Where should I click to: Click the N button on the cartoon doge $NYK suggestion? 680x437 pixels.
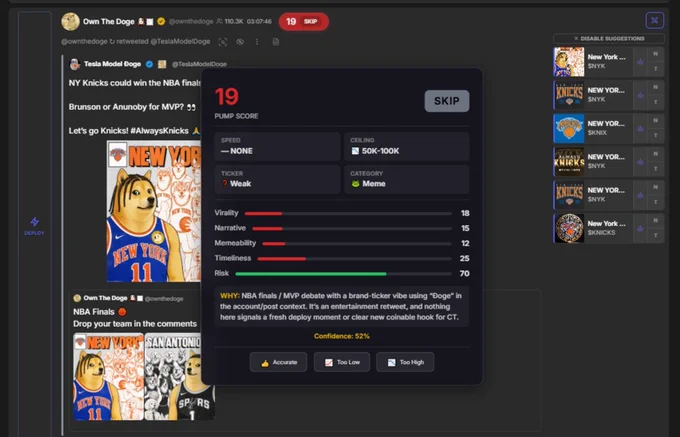tap(655, 54)
